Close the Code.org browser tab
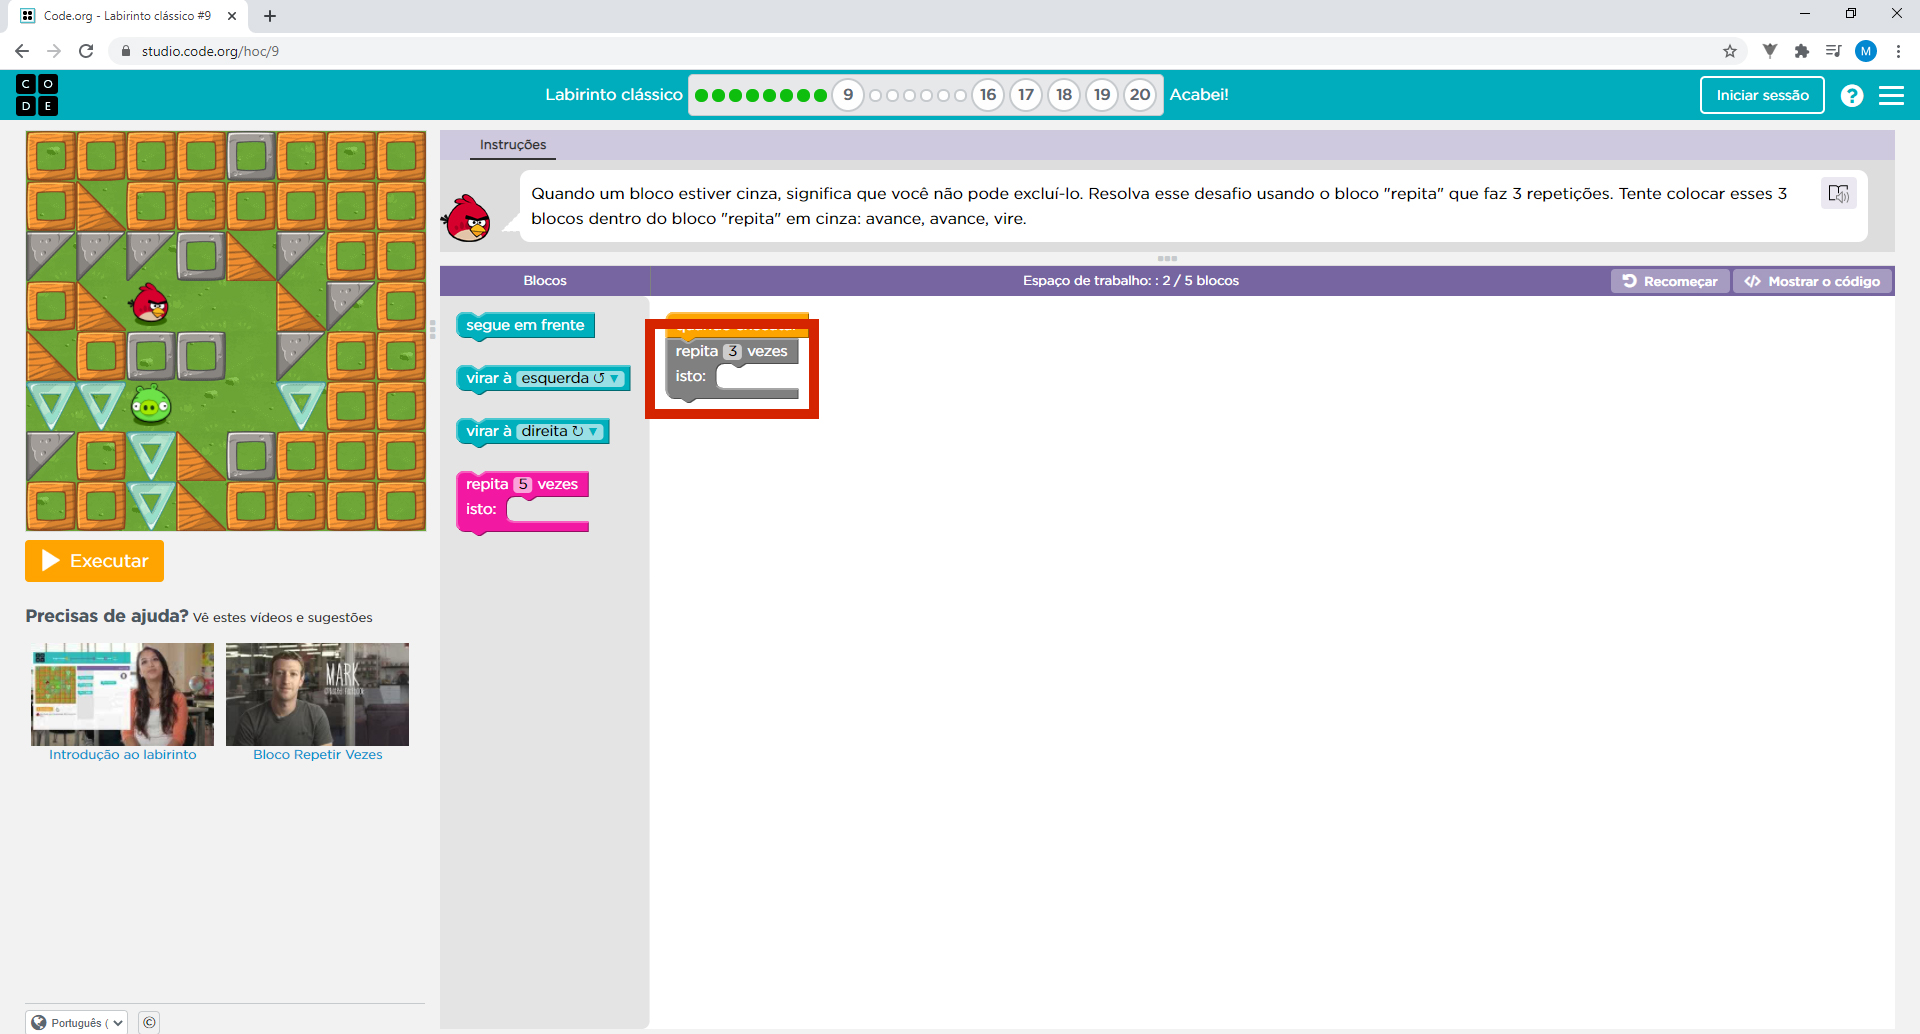The image size is (1920, 1034). pyautogui.click(x=232, y=16)
